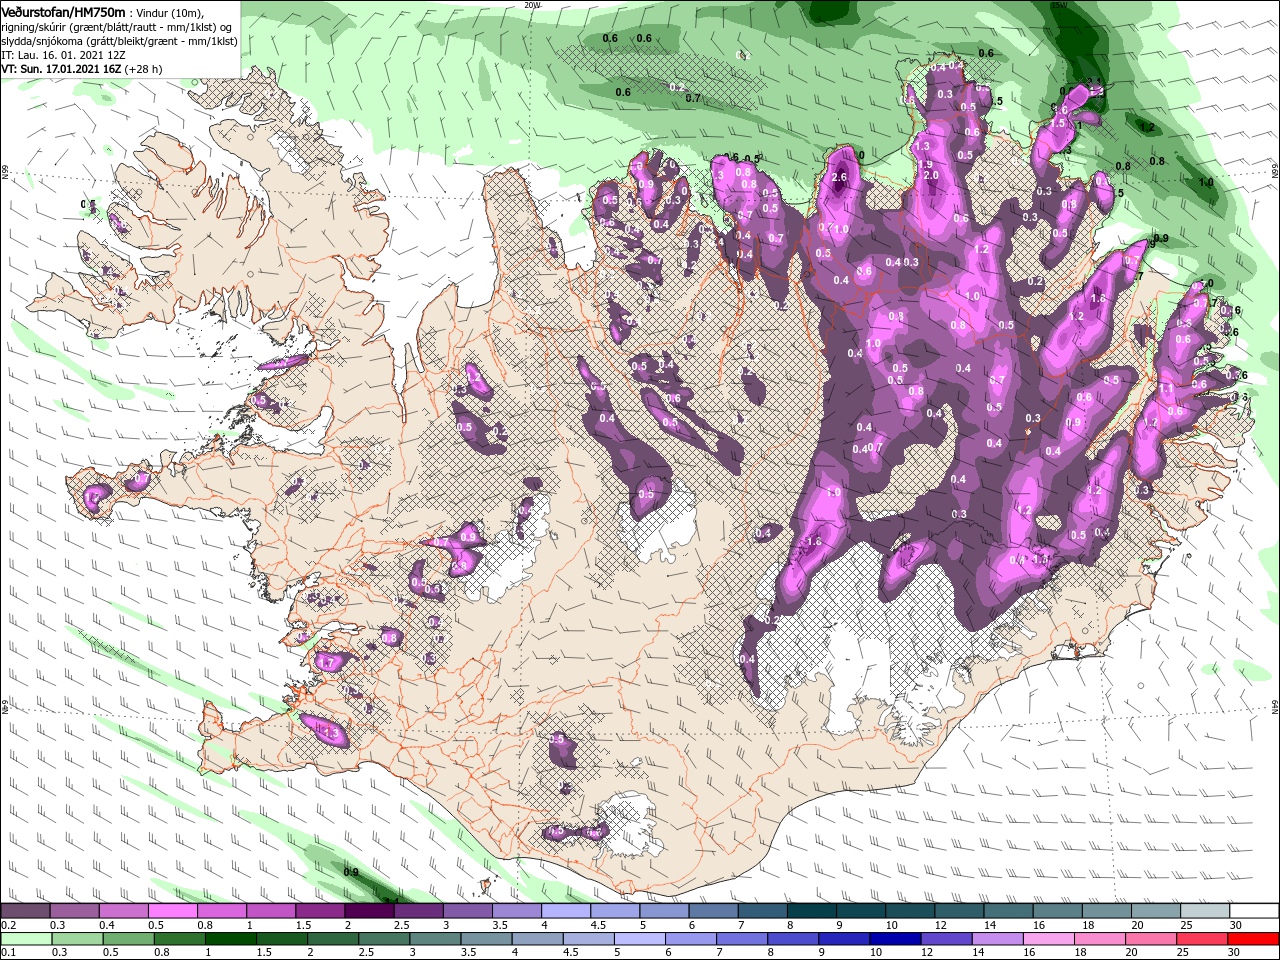Click the 10 label on the rain scale row
Screen dimensions: 1280x960
click(x=876, y=953)
